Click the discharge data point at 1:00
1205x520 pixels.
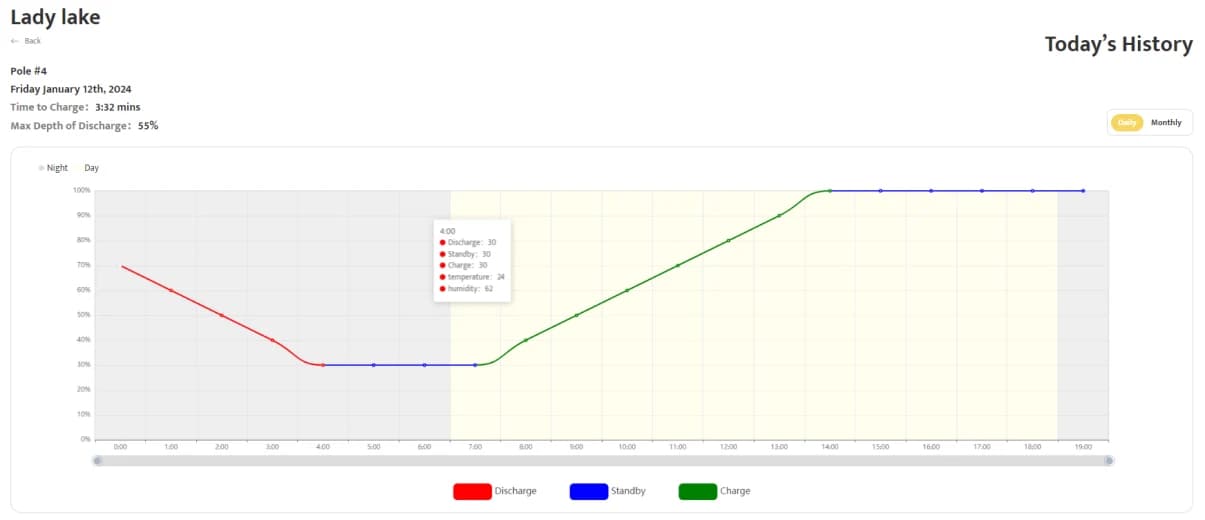171,290
